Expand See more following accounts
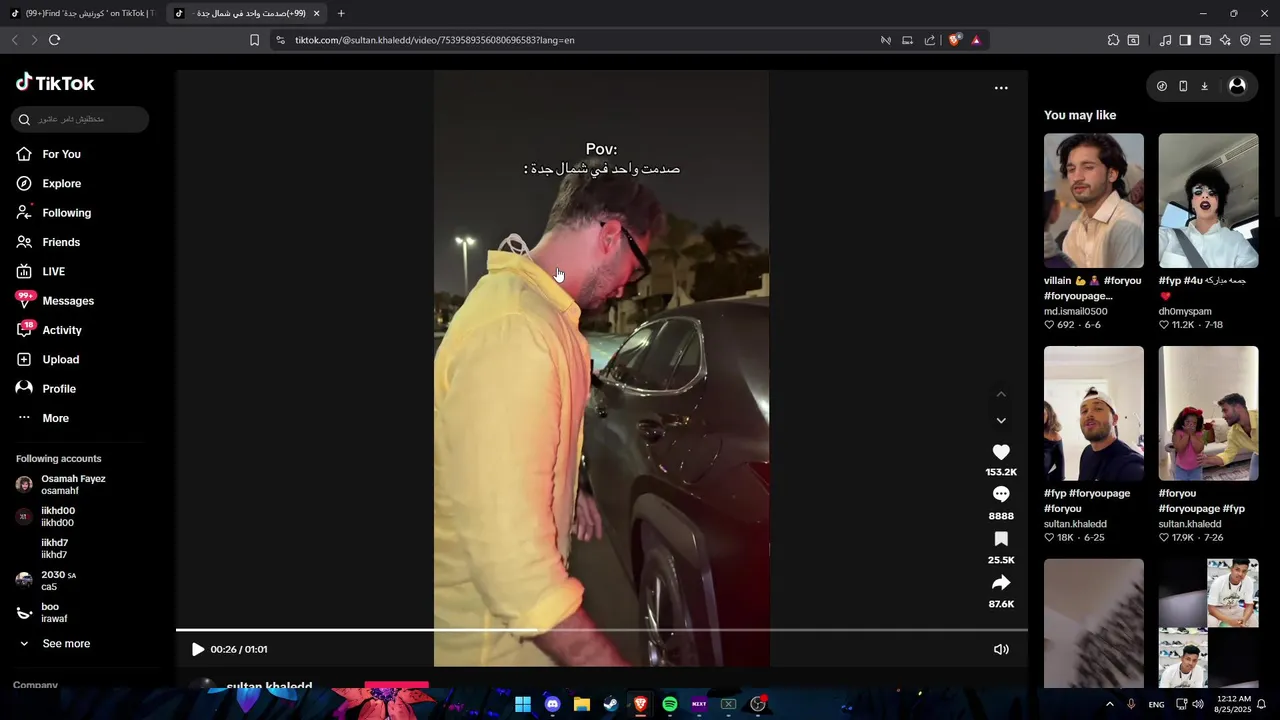This screenshot has height=720, width=1280. [x=66, y=644]
